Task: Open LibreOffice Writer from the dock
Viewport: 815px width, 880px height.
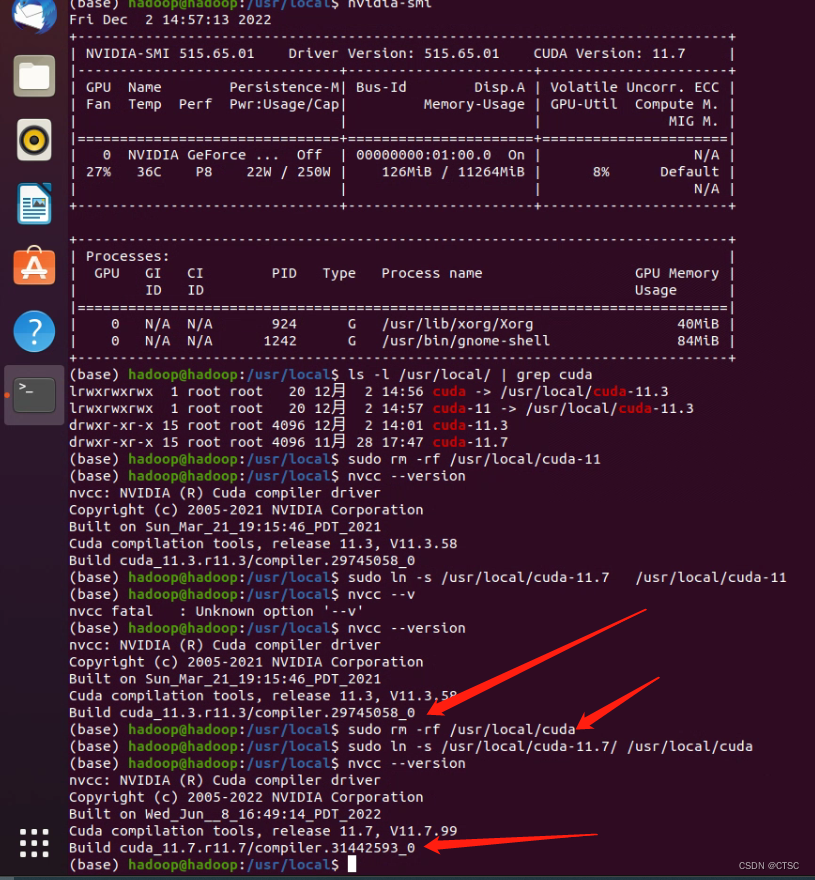Action: 33,203
